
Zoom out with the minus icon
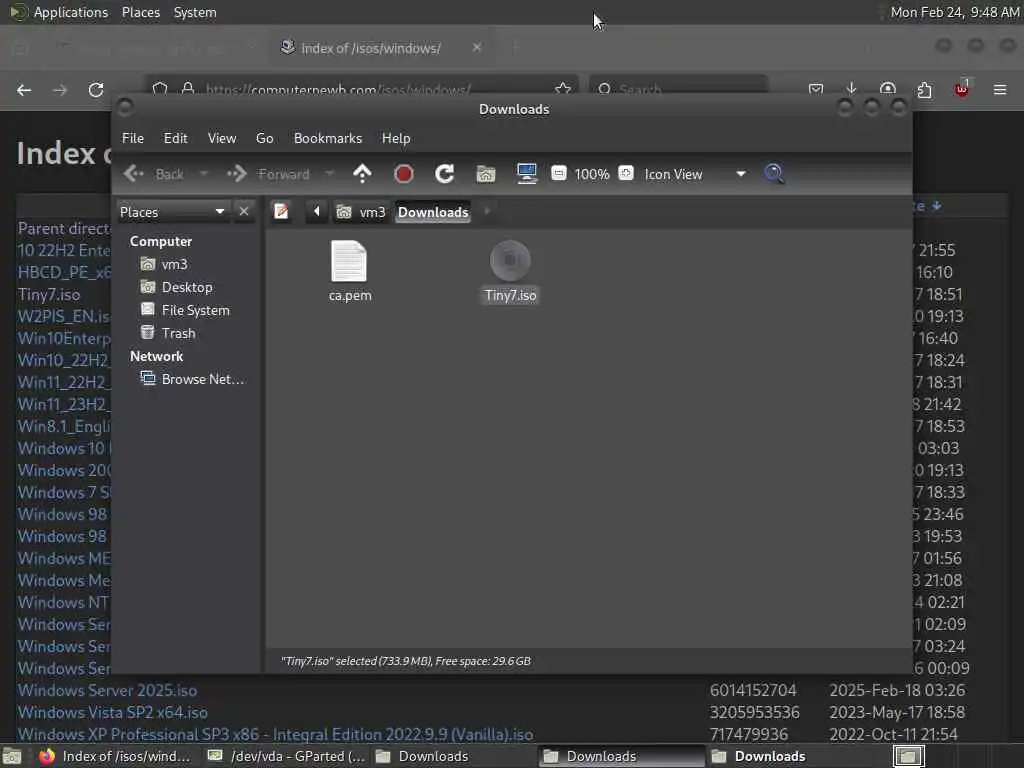558,173
